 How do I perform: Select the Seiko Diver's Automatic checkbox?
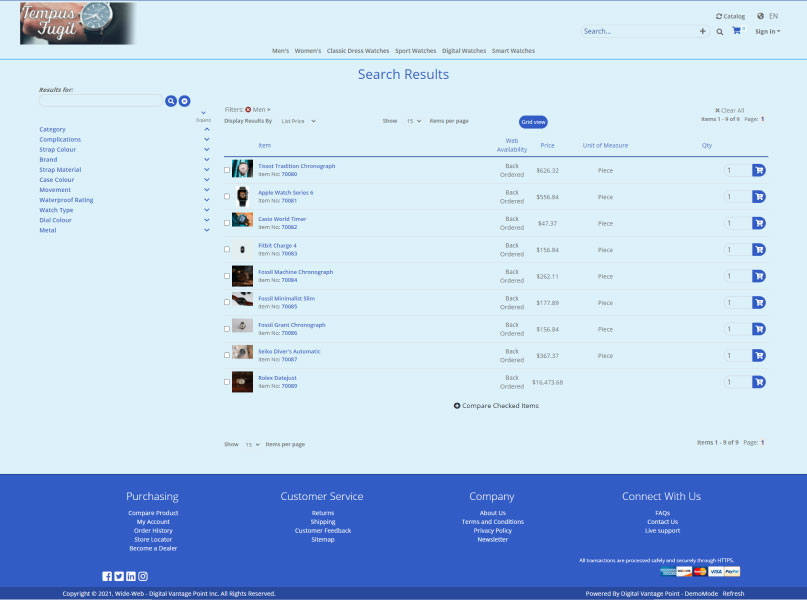[227, 356]
